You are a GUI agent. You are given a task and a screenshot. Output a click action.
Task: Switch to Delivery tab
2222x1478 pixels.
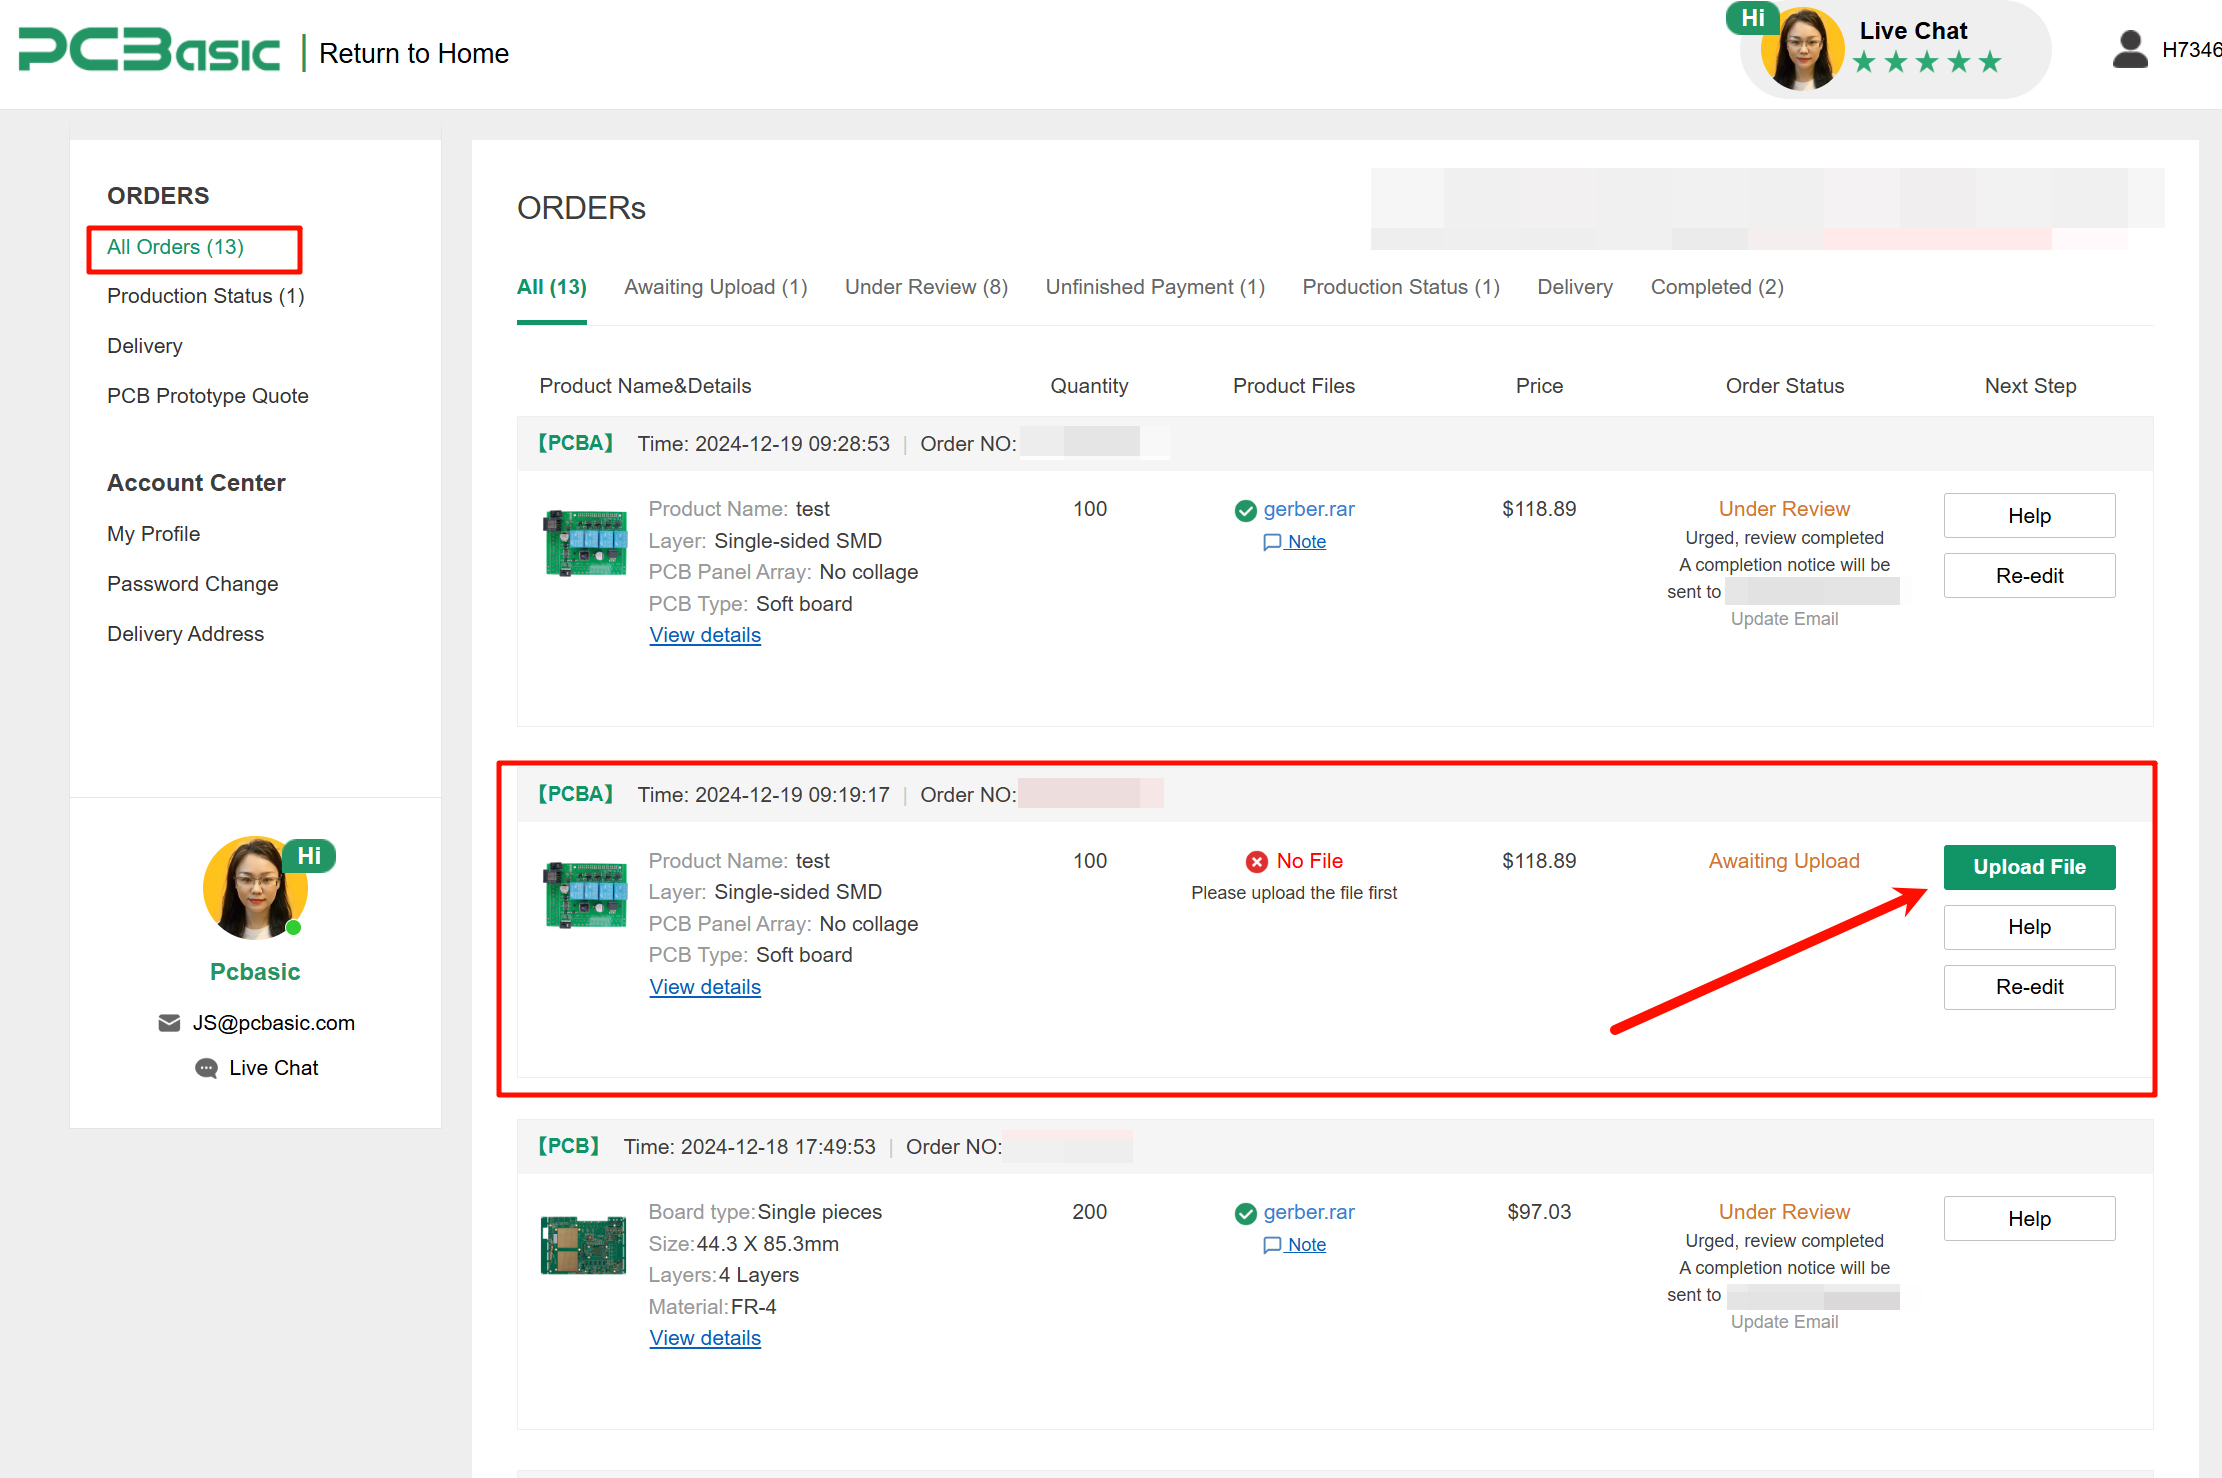point(1575,287)
